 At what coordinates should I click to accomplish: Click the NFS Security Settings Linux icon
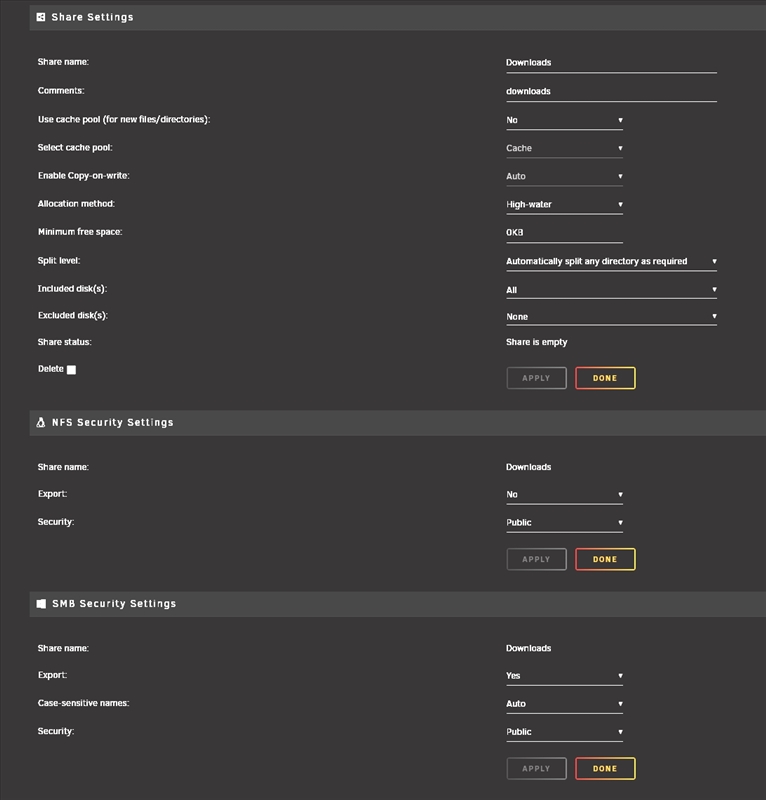coord(41,423)
